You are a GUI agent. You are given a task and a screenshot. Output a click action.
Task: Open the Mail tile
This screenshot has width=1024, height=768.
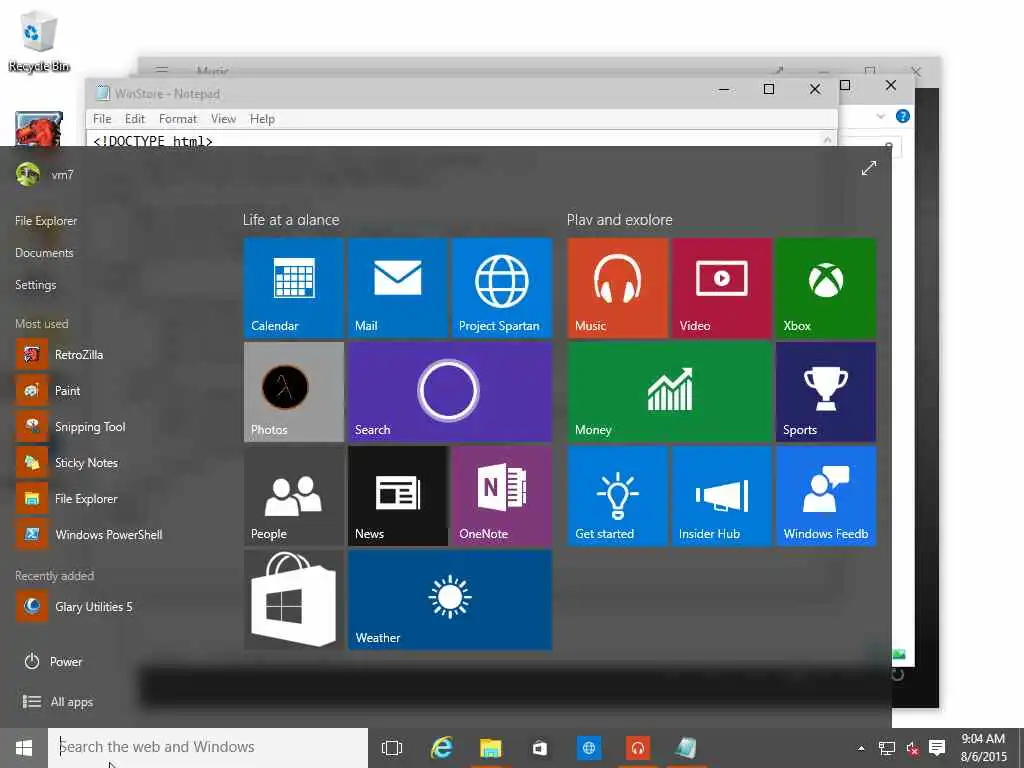(x=397, y=287)
